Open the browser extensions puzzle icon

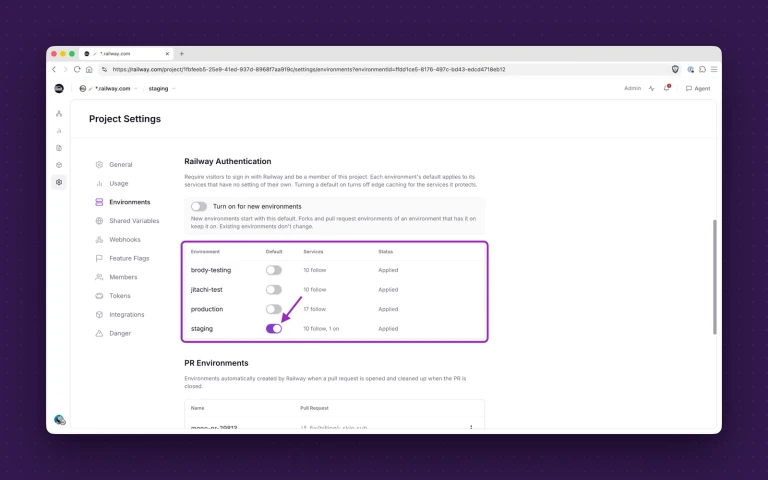[702, 70]
